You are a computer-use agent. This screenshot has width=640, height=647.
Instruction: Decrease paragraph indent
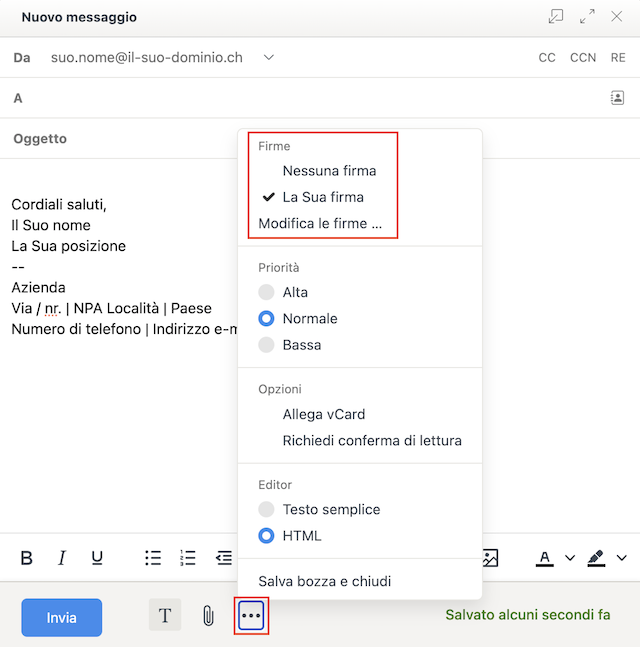click(x=224, y=558)
